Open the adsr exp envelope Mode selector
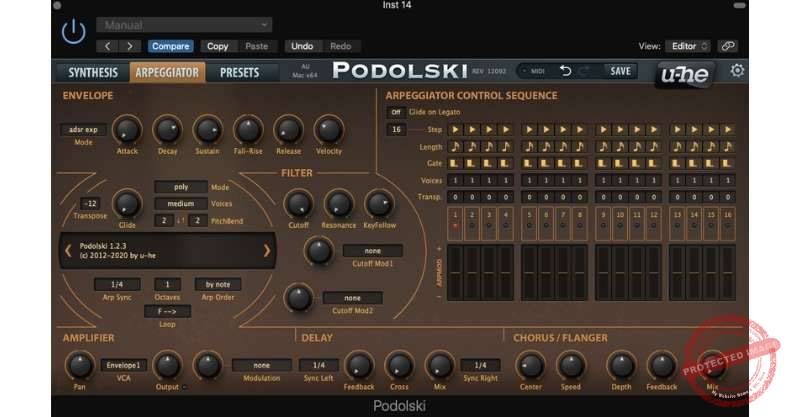800x417 pixels. coord(83,130)
